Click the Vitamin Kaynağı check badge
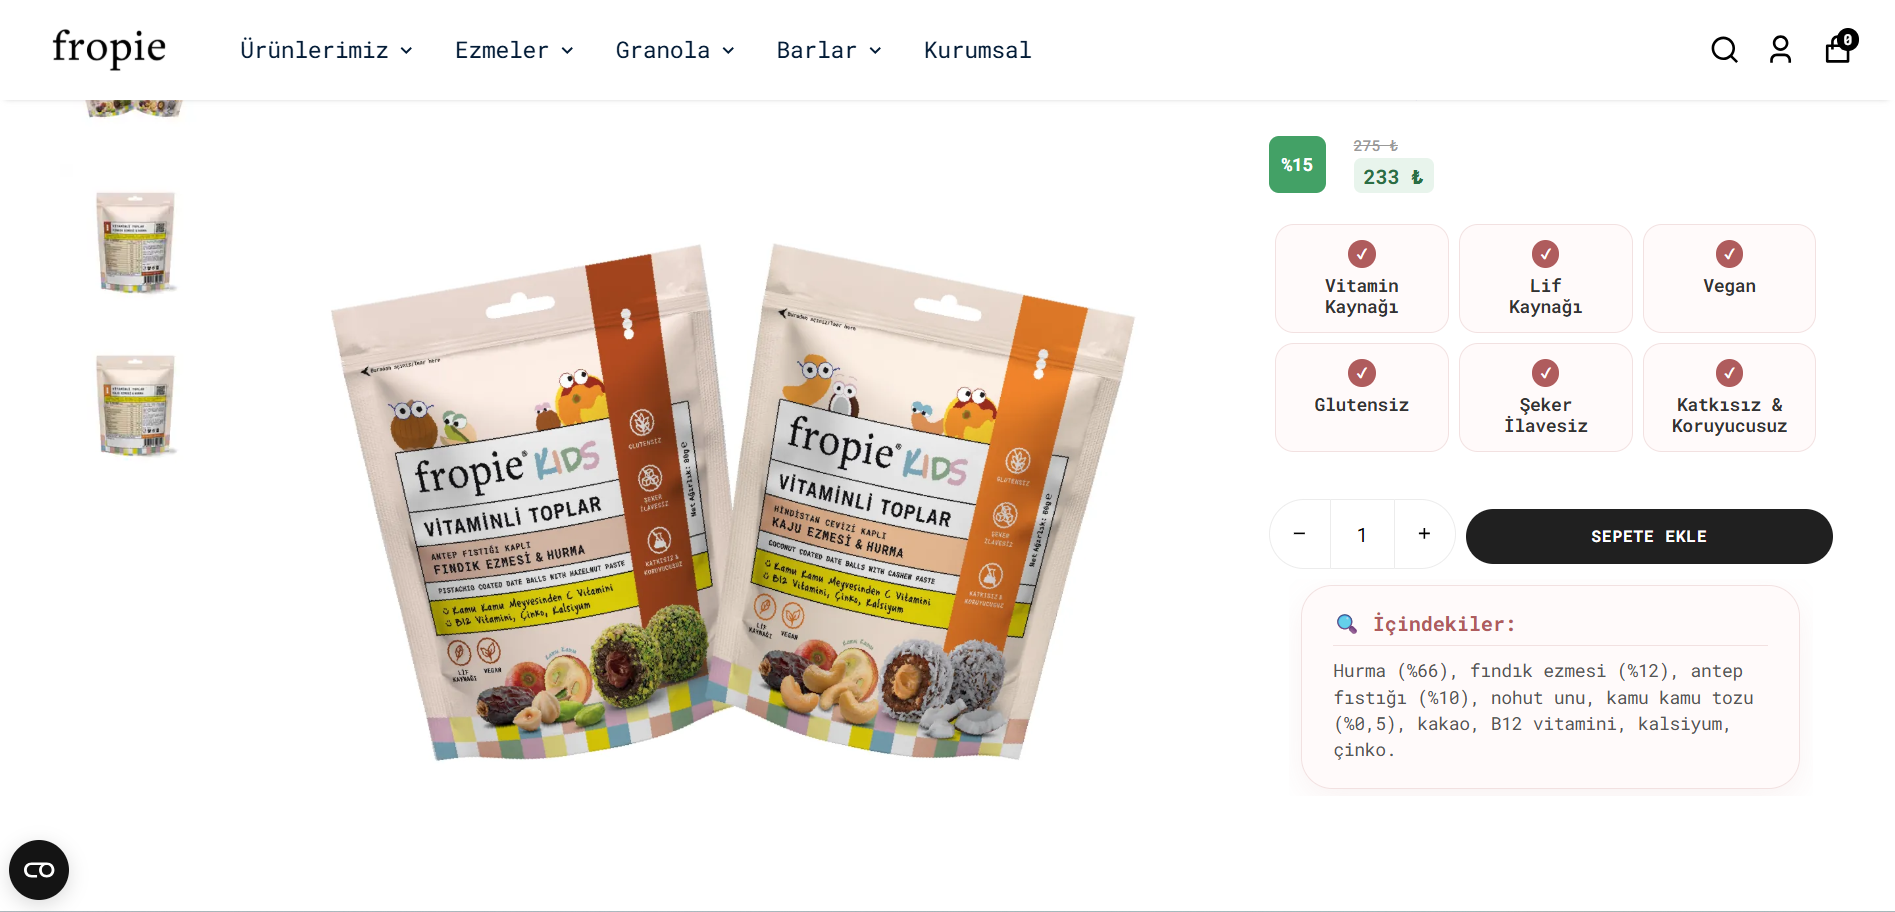1895x912 pixels. pos(1361,278)
